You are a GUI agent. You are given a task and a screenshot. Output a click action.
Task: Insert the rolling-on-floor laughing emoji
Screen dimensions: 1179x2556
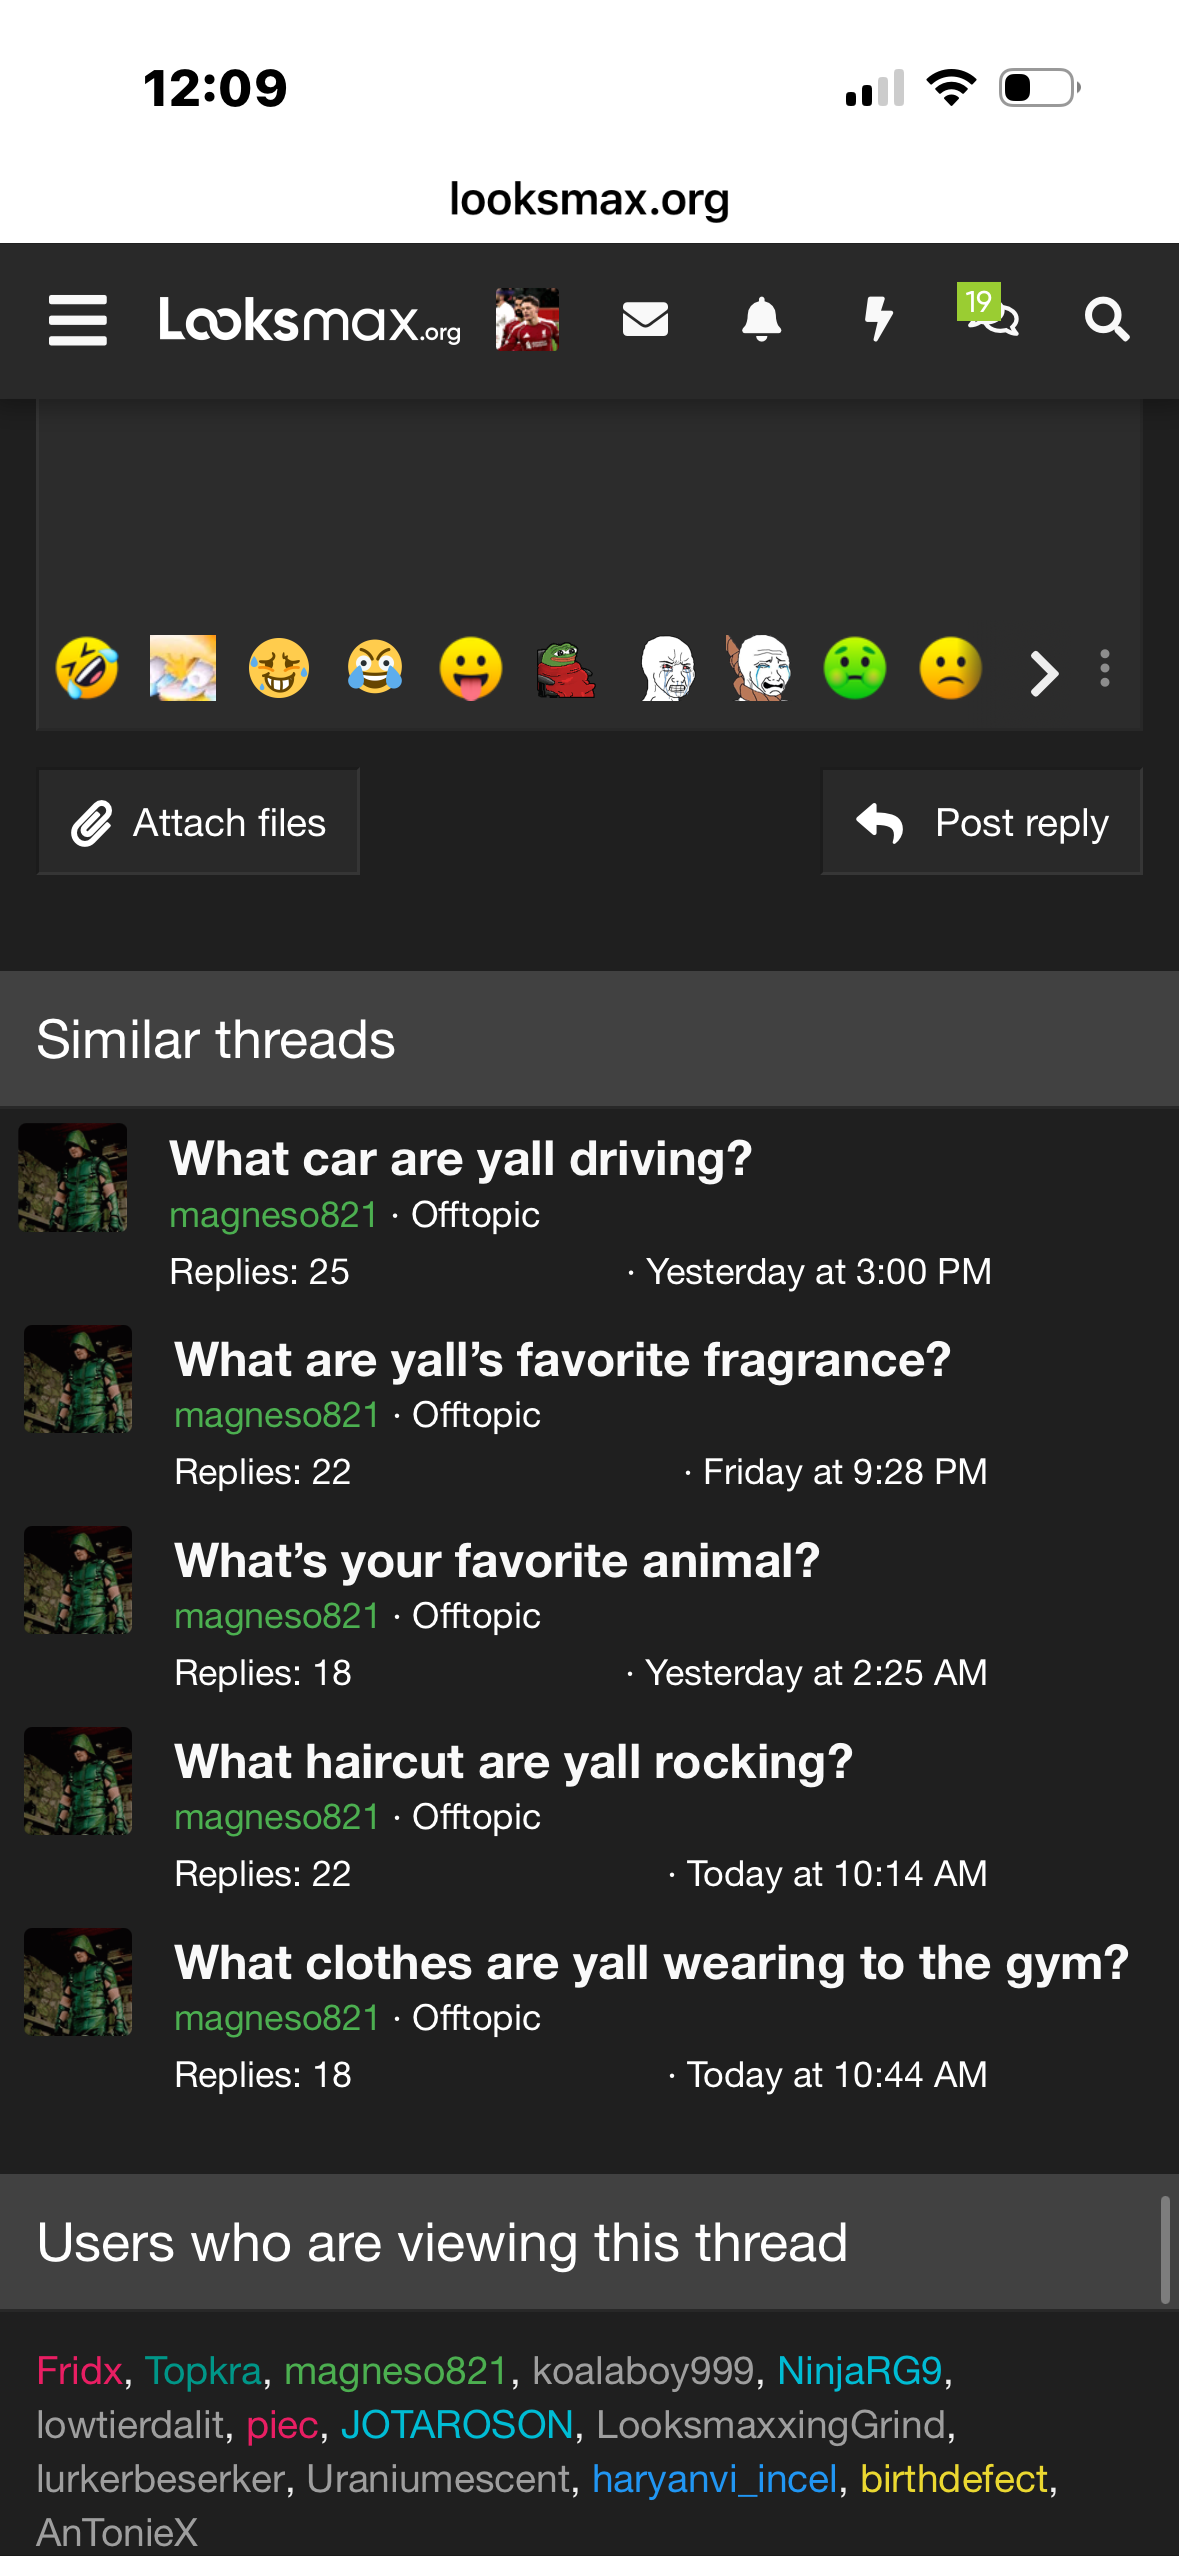pyautogui.click(x=87, y=668)
